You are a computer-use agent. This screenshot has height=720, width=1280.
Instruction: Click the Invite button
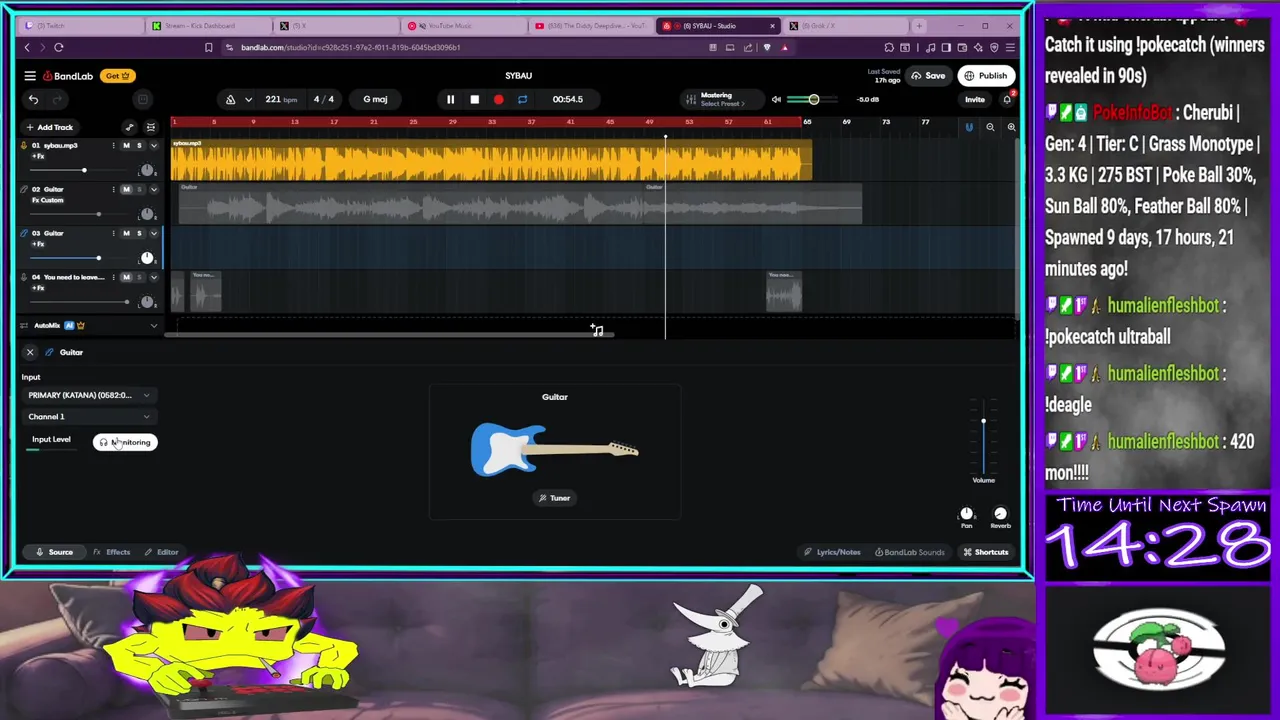(x=974, y=99)
